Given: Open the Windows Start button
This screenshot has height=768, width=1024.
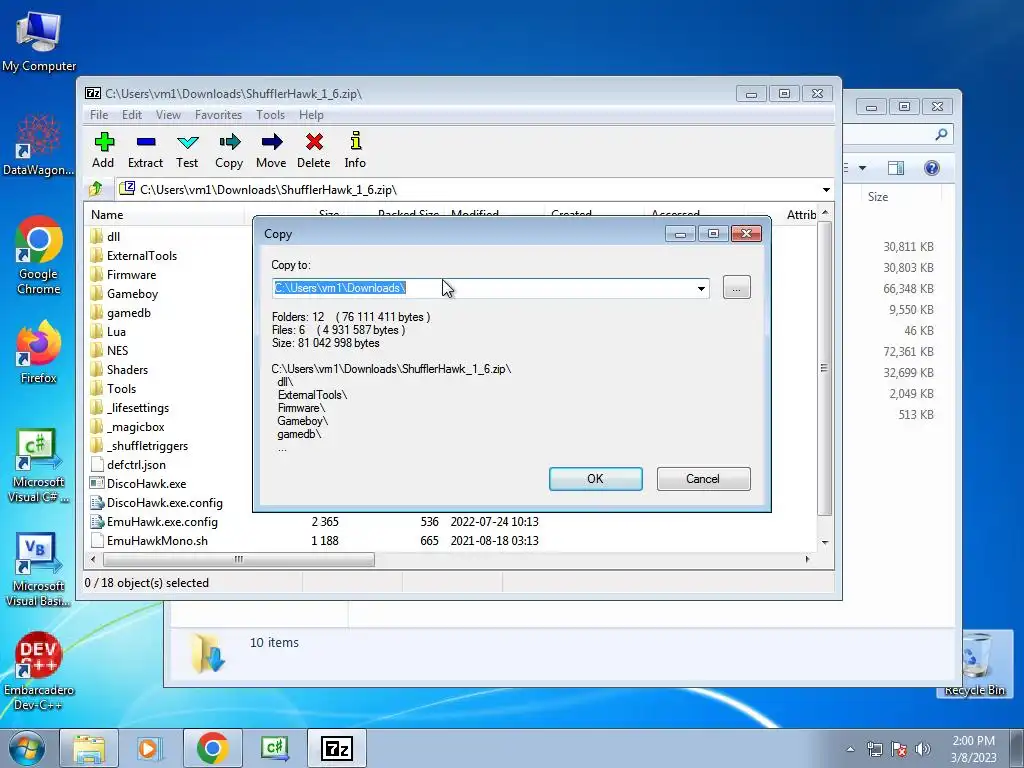Looking at the screenshot, I should [x=26, y=748].
